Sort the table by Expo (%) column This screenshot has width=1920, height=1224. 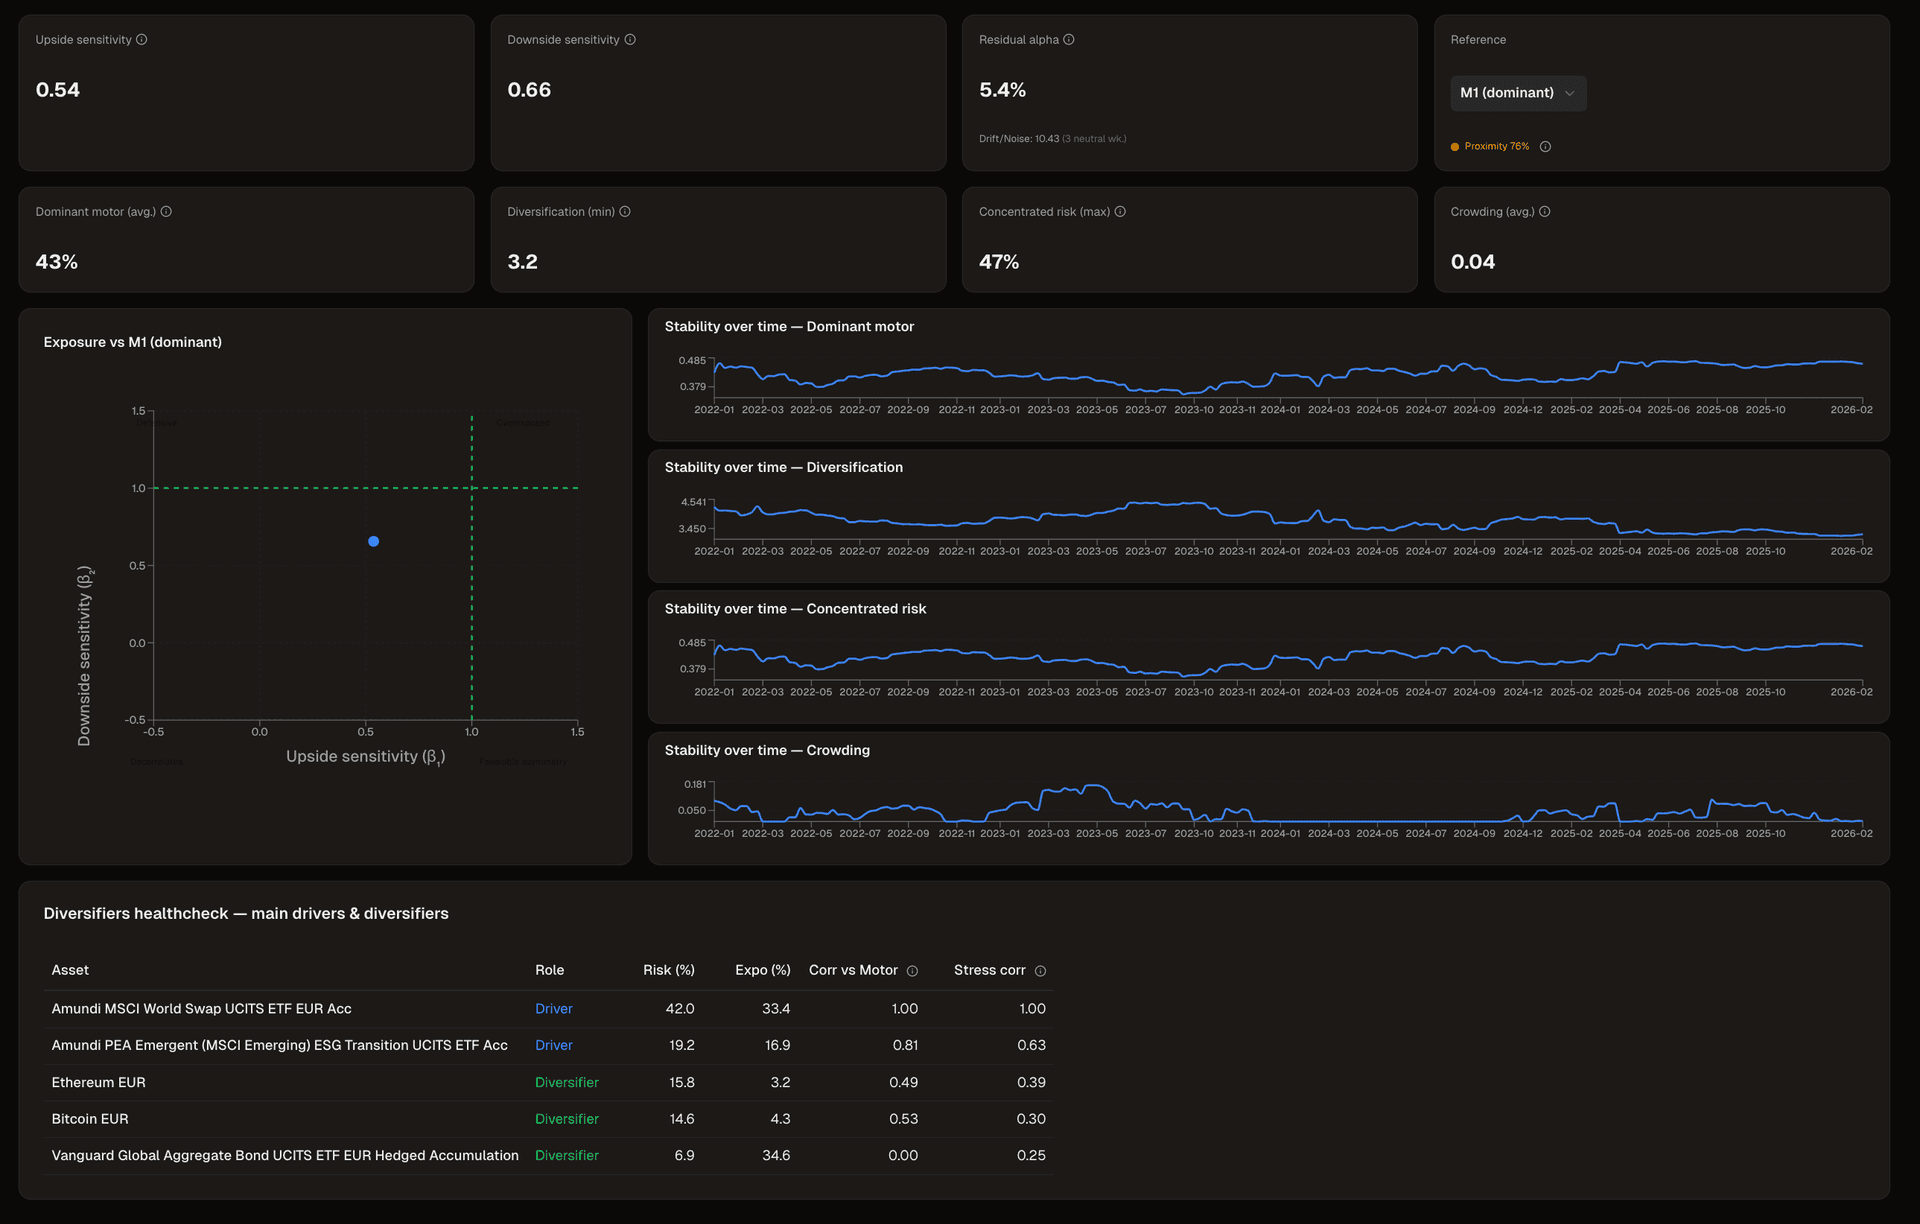point(762,970)
